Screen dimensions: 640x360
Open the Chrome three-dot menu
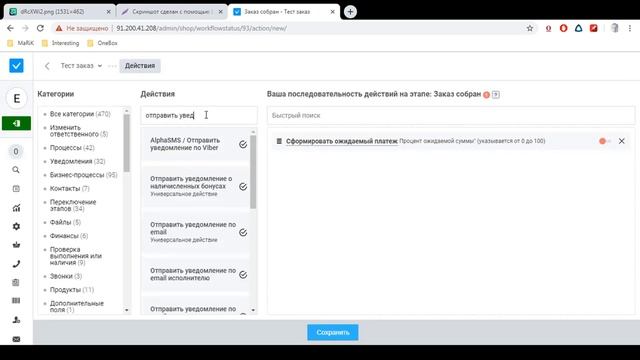click(x=630, y=28)
